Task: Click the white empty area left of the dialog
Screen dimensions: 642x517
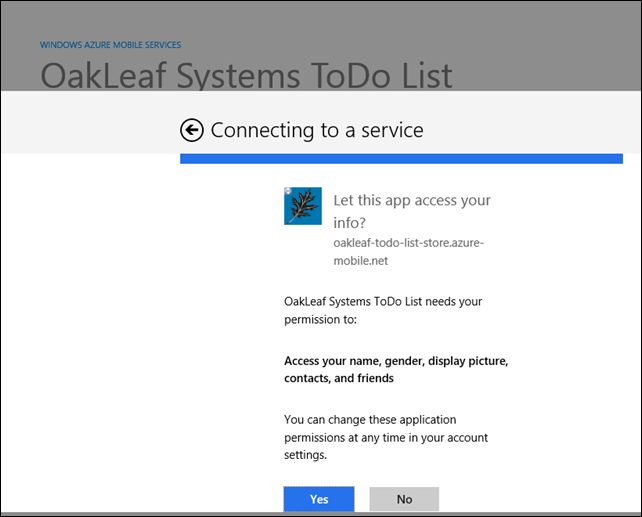Action: (x=90, y=330)
